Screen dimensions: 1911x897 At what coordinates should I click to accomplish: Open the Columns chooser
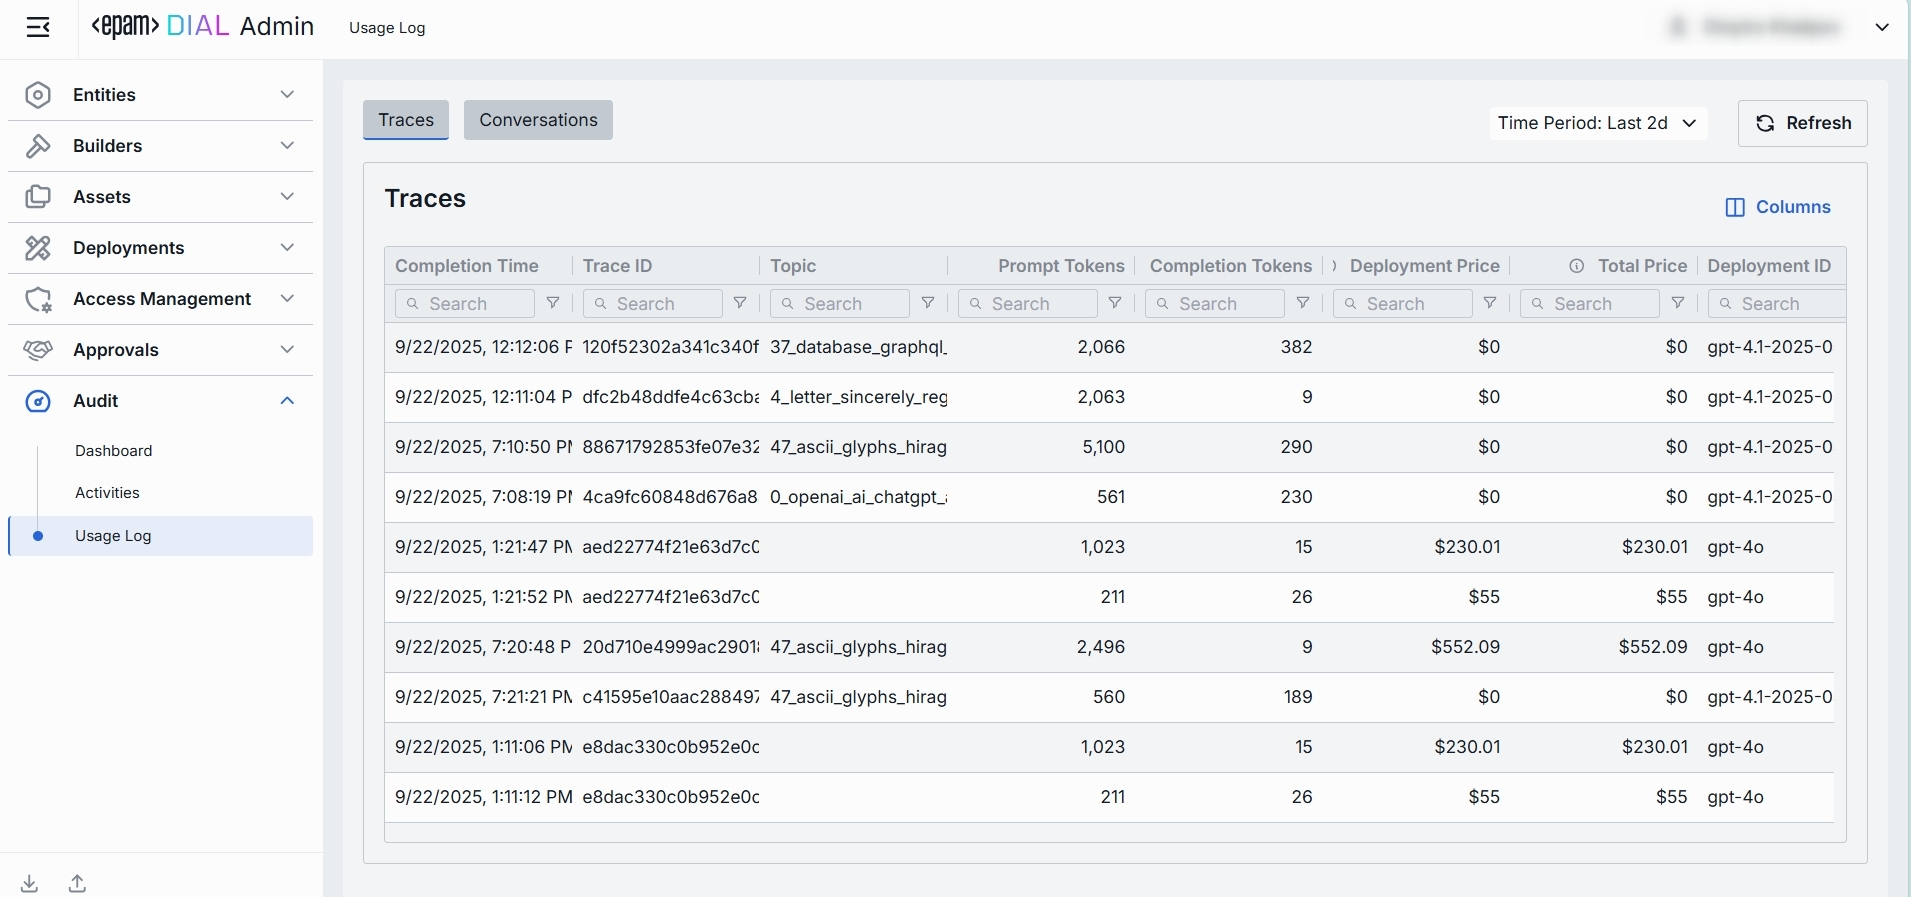(x=1779, y=207)
